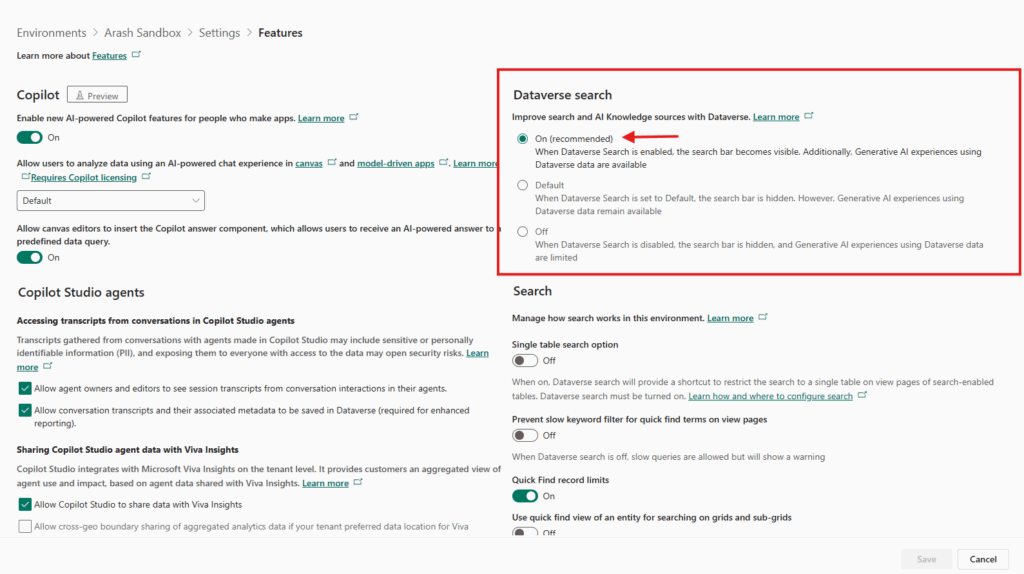Toggle Quick Find record limits off
This screenshot has height=574, width=1024.
click(525, 496)
